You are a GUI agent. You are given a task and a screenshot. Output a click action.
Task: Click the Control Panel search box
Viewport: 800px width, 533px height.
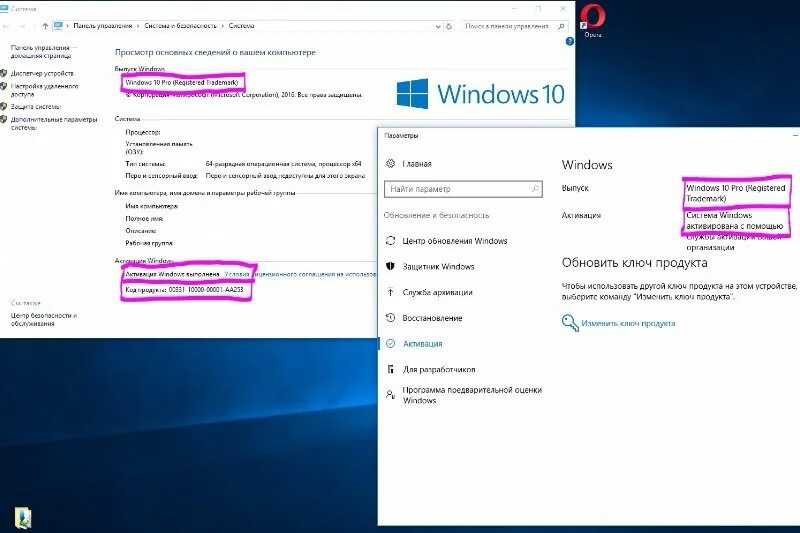click(x=514, y=26)
